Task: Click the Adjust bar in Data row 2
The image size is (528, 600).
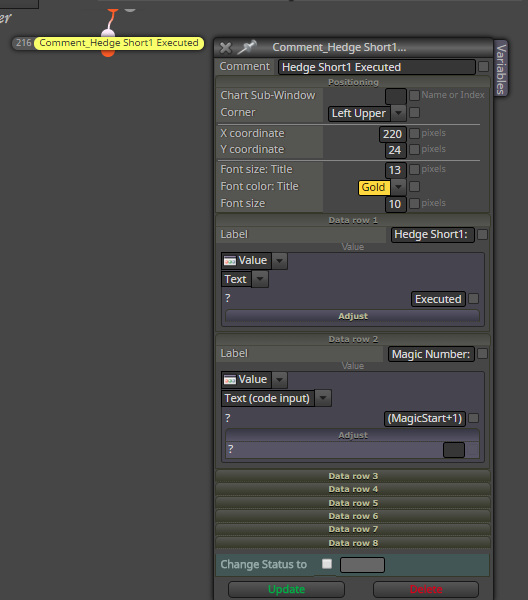Action: tap(352, 435)
